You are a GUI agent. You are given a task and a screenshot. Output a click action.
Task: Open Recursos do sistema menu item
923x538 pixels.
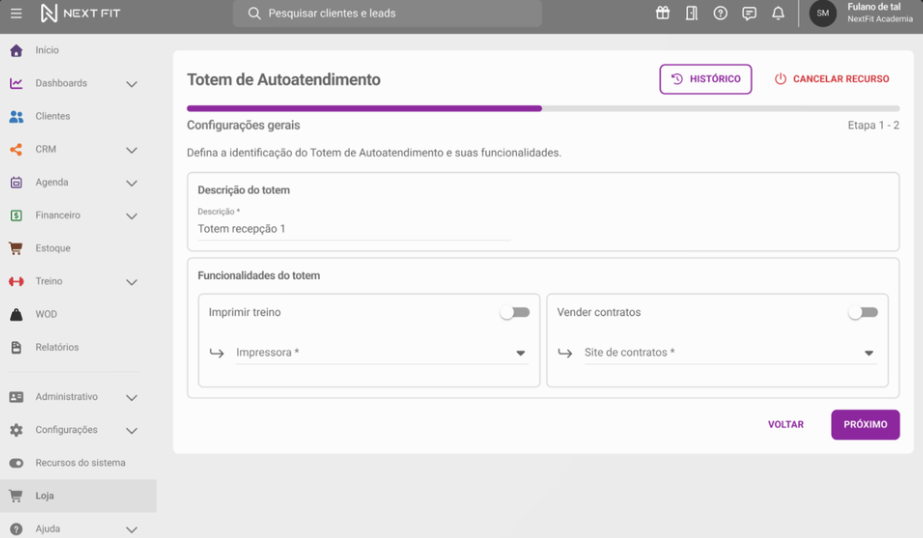point(78,463)
